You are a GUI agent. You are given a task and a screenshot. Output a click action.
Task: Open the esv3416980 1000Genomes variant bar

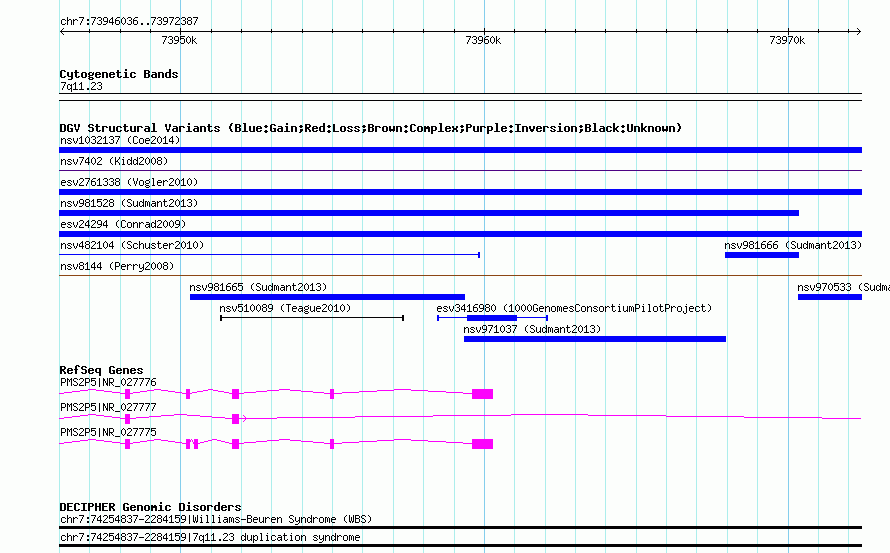point(492,318)
